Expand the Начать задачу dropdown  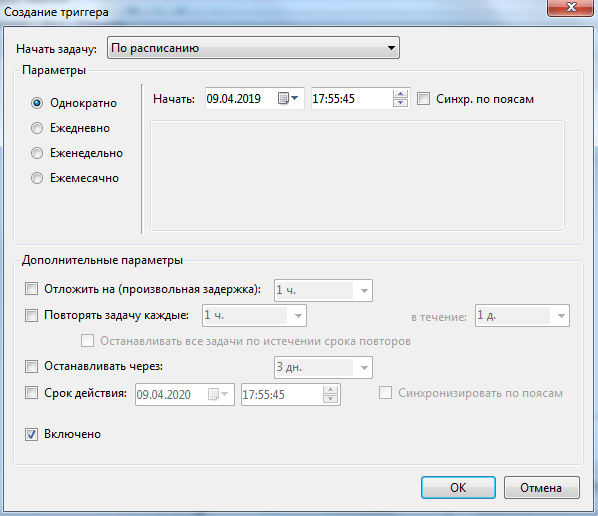pos(253,48)
